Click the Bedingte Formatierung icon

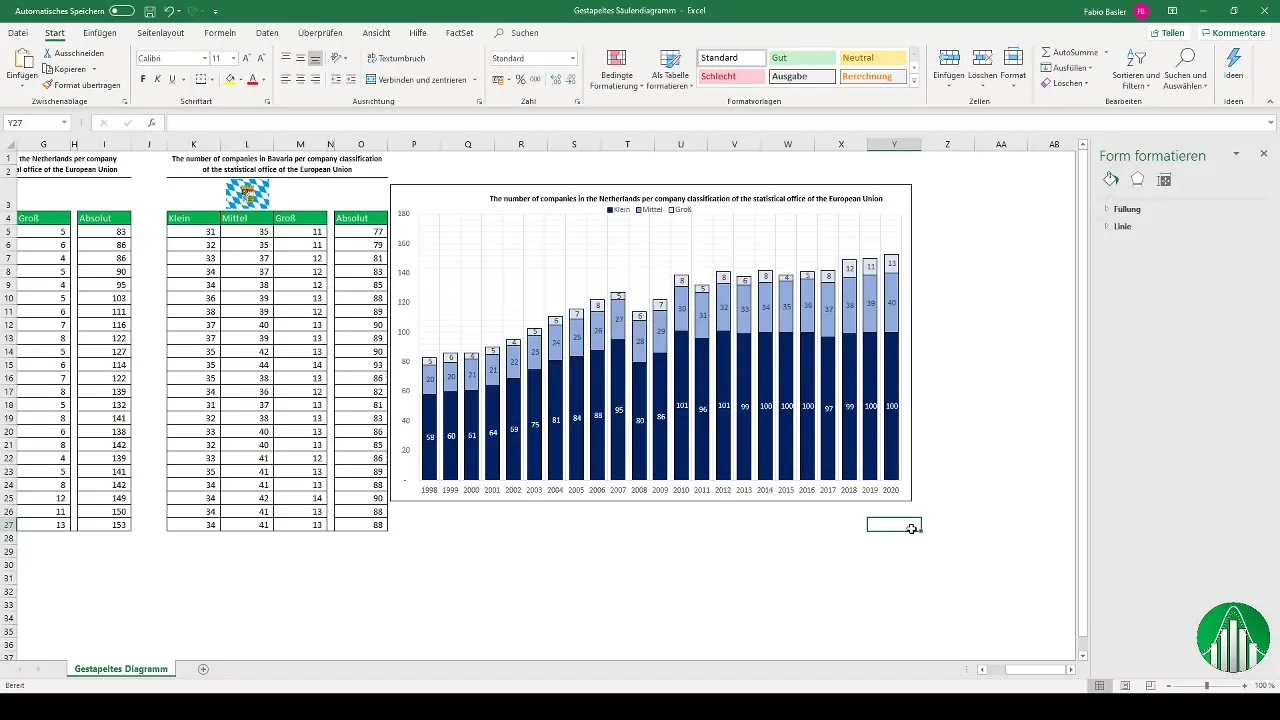coord(617,58)
